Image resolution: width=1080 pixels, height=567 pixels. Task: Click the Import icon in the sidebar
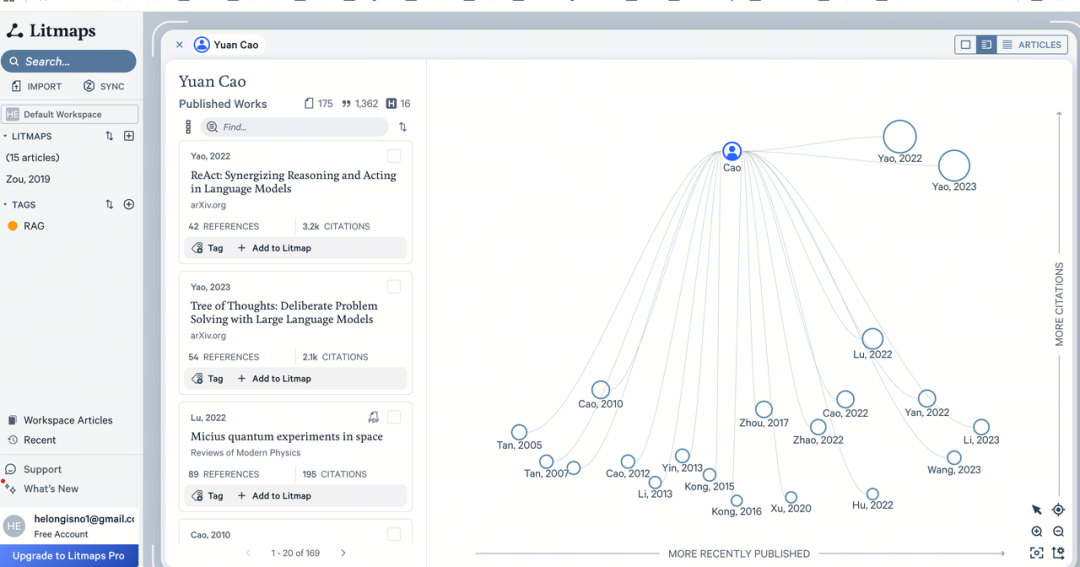click(x=16, y=87)
